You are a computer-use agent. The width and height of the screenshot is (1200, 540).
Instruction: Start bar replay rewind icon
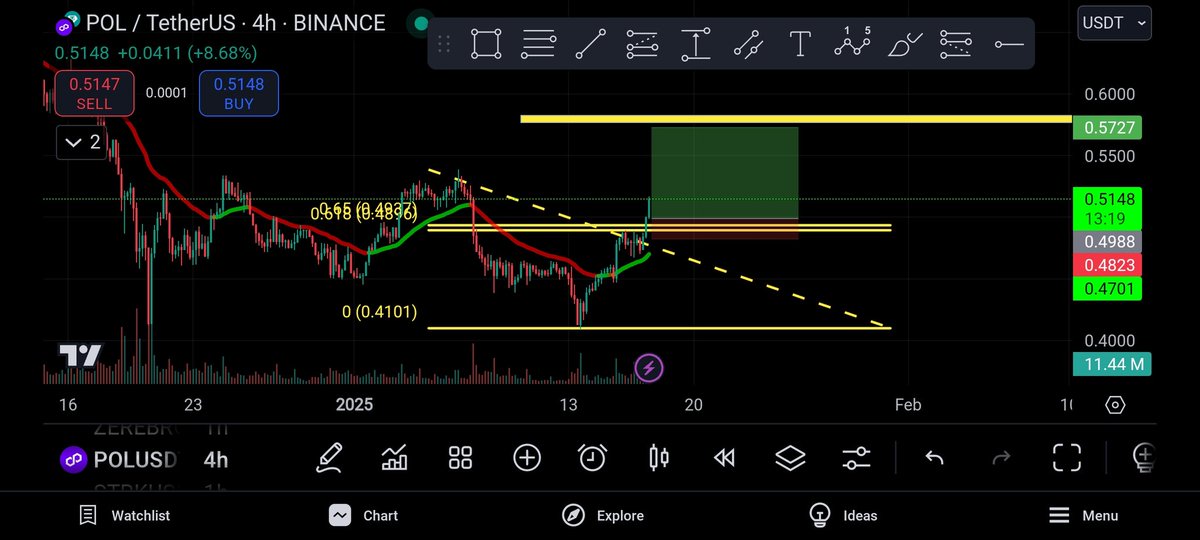click(x=724, y=458)
